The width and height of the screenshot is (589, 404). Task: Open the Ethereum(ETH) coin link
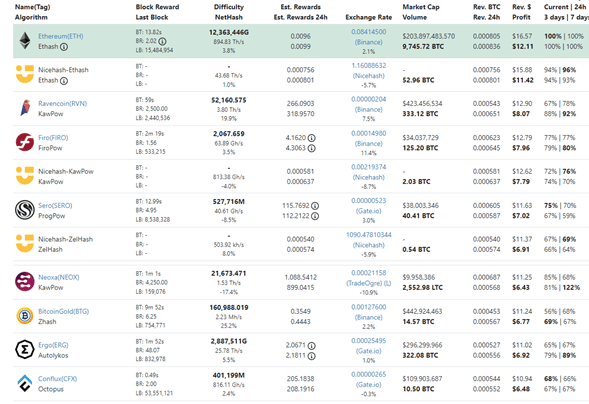point(61,36)
